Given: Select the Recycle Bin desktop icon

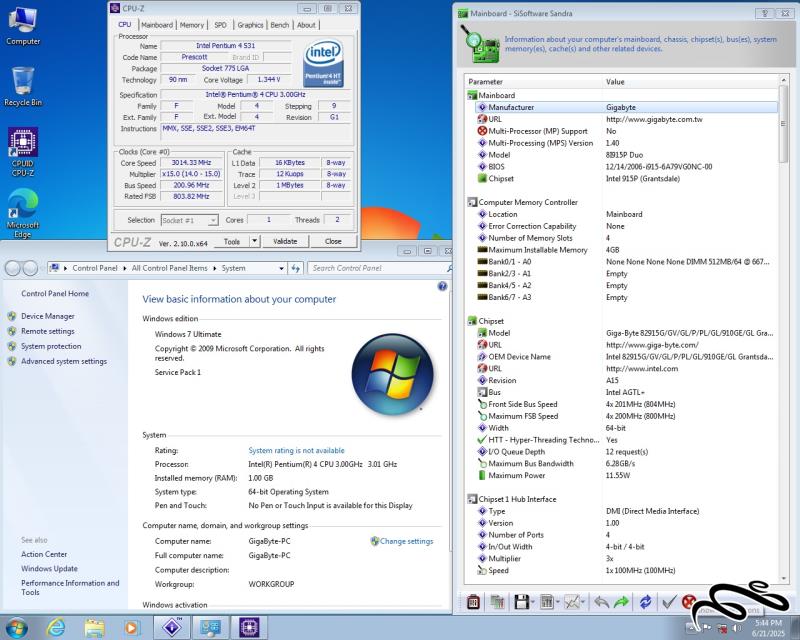Looking at the screenshot, I should [x=23, y=87].
